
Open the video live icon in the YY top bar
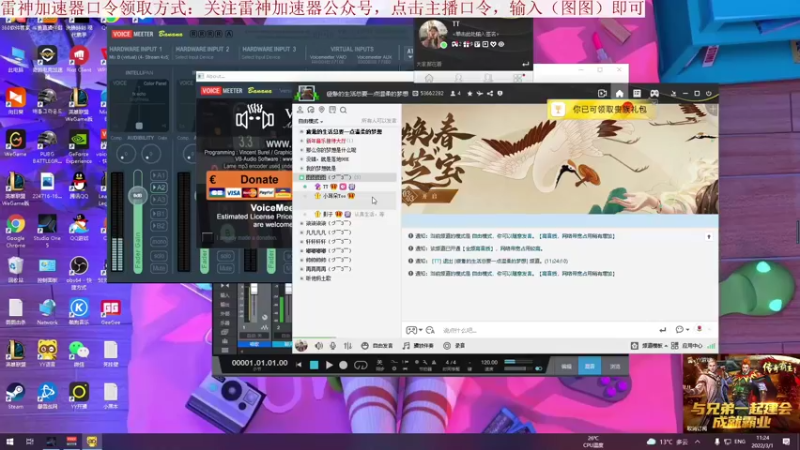[x=602, y=93]
